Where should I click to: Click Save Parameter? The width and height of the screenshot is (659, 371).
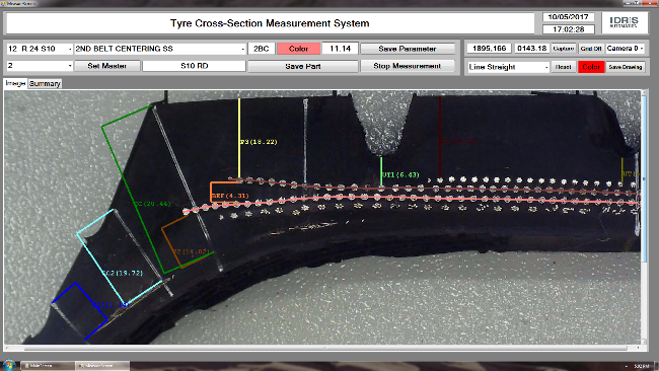407,49
